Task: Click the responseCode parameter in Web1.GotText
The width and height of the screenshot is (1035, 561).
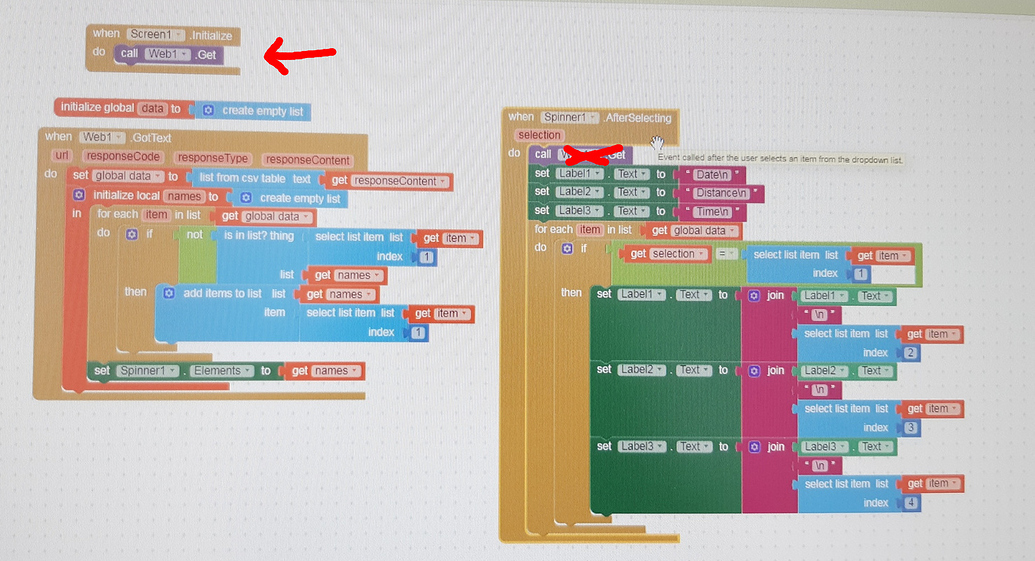Action: (125, 158)
